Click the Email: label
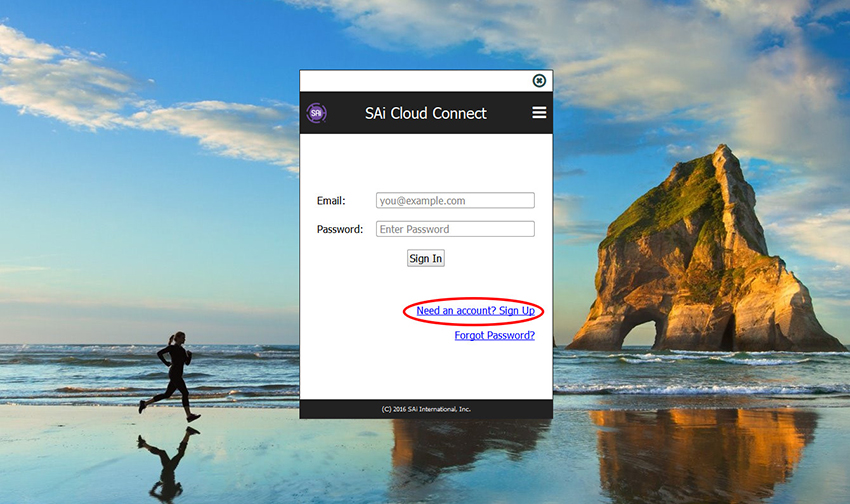850x504 pixels. [331, 201]
